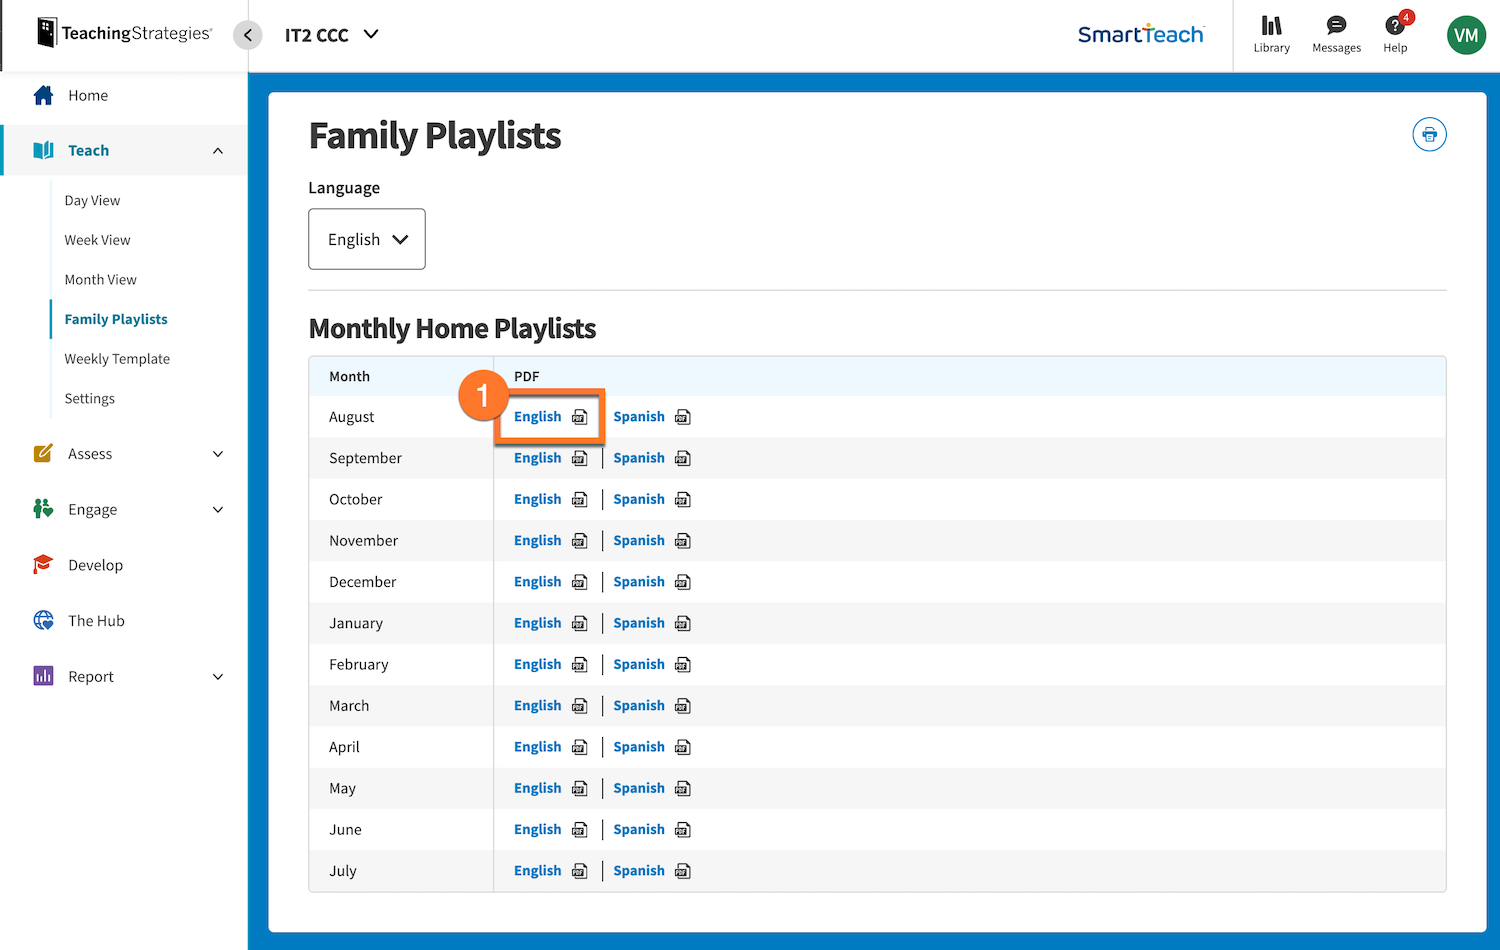This screenshot has width=1500, height=950.
Task: Open the IT2 CCC class selector dropdown
Action: 331,34
